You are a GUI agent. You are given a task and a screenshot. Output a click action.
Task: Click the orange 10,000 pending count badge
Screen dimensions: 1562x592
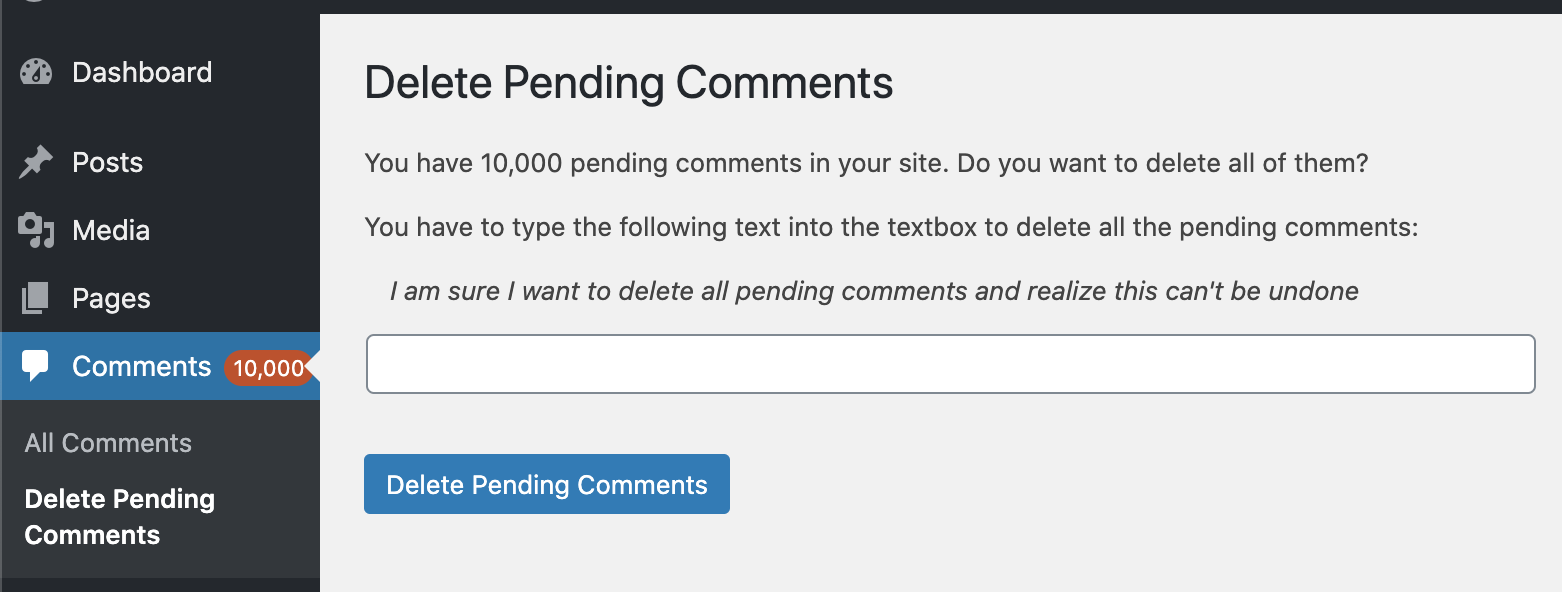(x=267, y=368)
